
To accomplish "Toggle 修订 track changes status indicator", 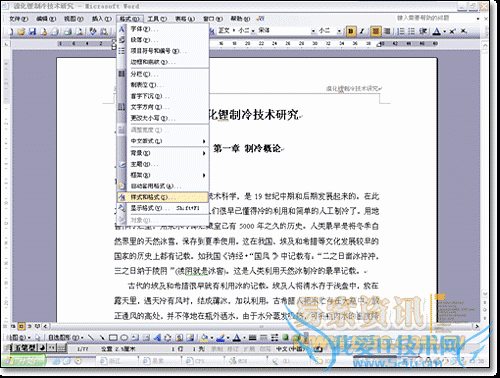I will [233, 349].
